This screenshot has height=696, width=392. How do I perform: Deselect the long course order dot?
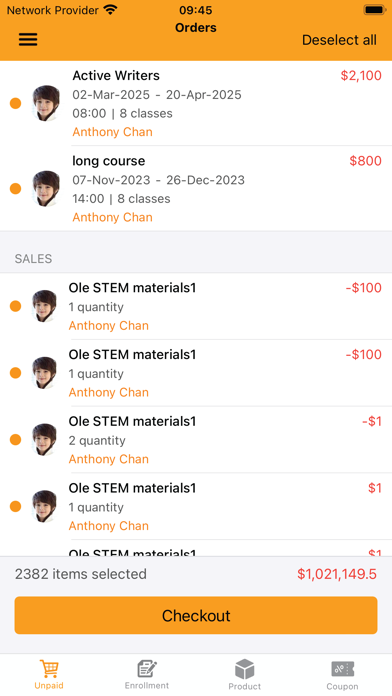pyautogui.click(x=16, y=189)
